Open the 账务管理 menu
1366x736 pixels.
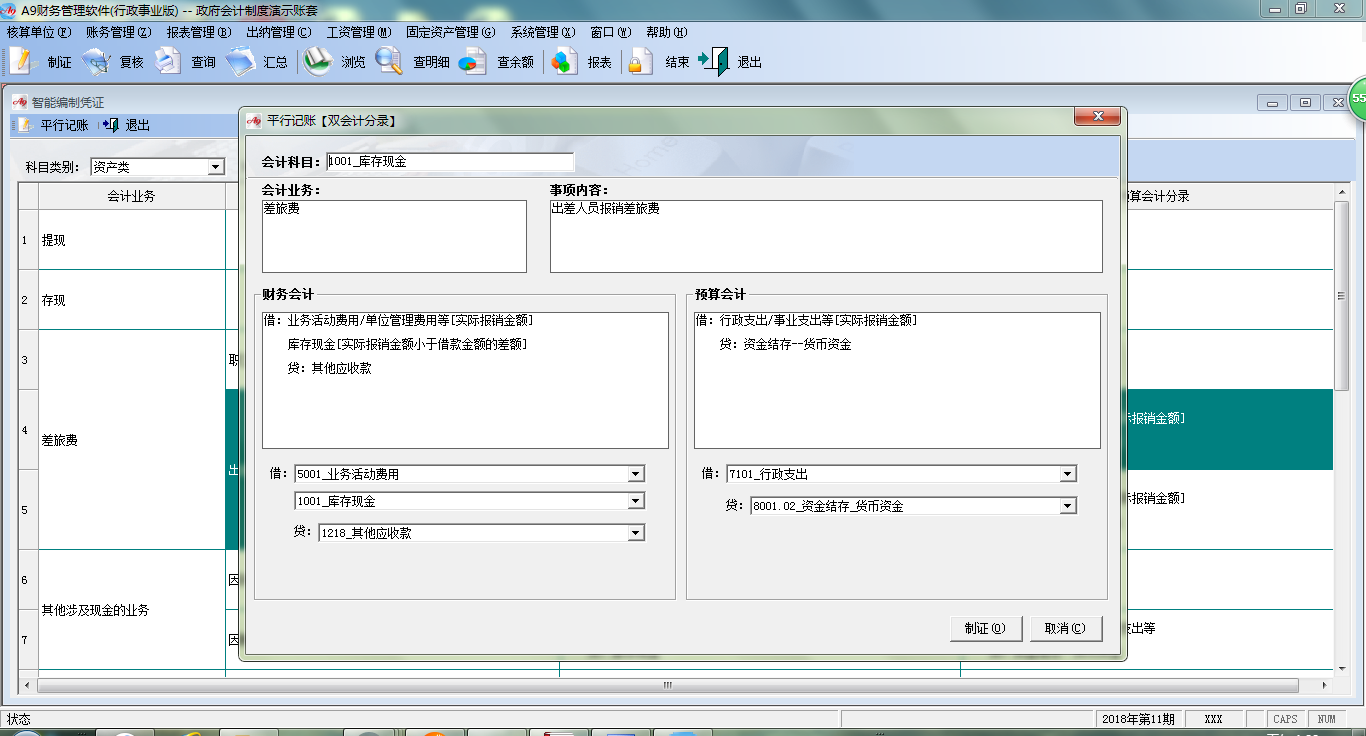pos(118,32)
